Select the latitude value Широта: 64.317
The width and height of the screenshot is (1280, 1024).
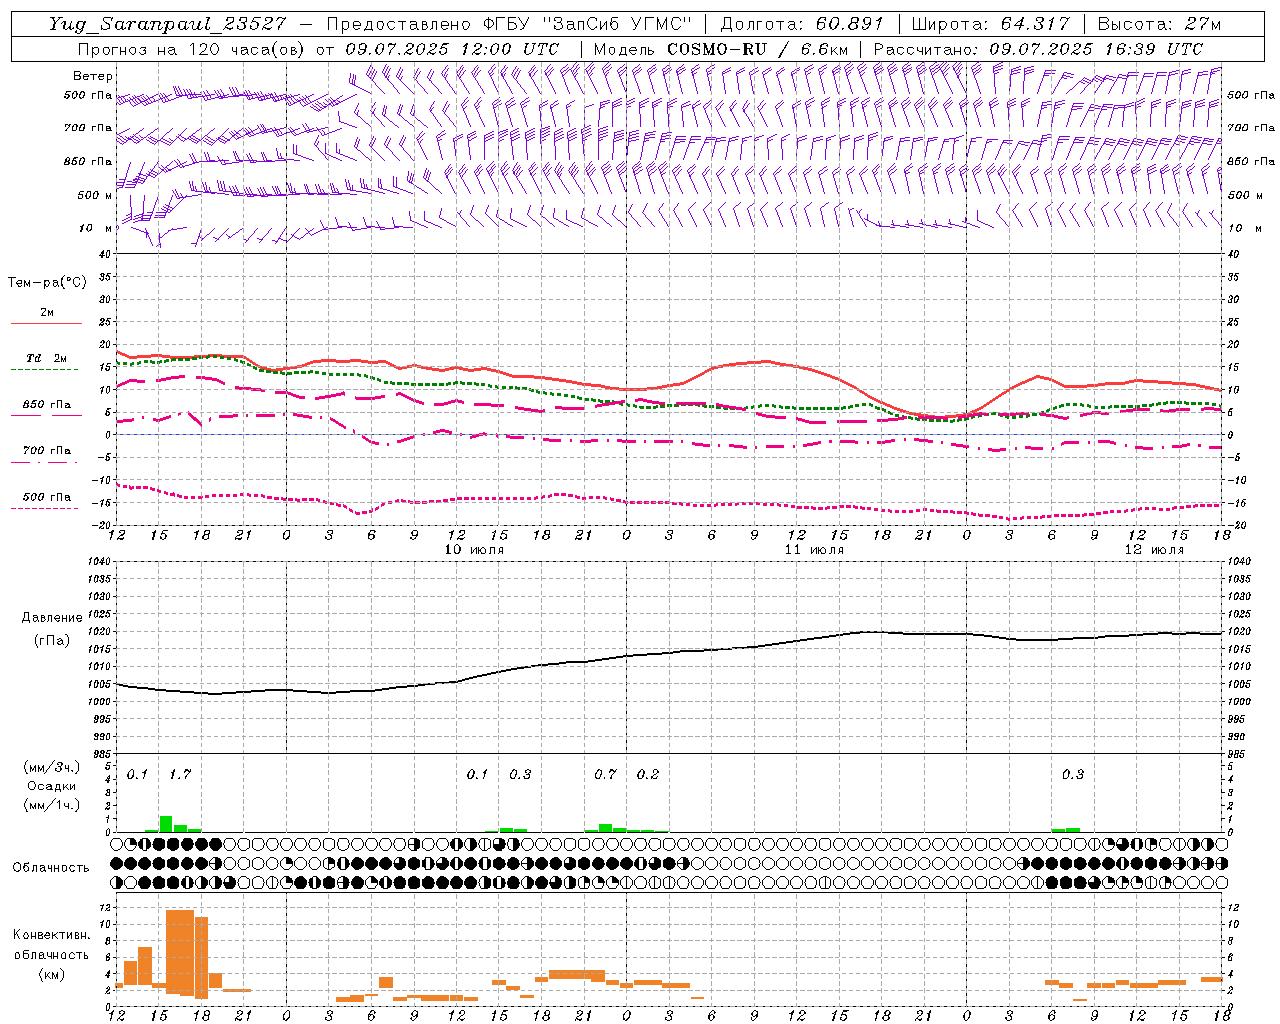click(x=990, y=24)
